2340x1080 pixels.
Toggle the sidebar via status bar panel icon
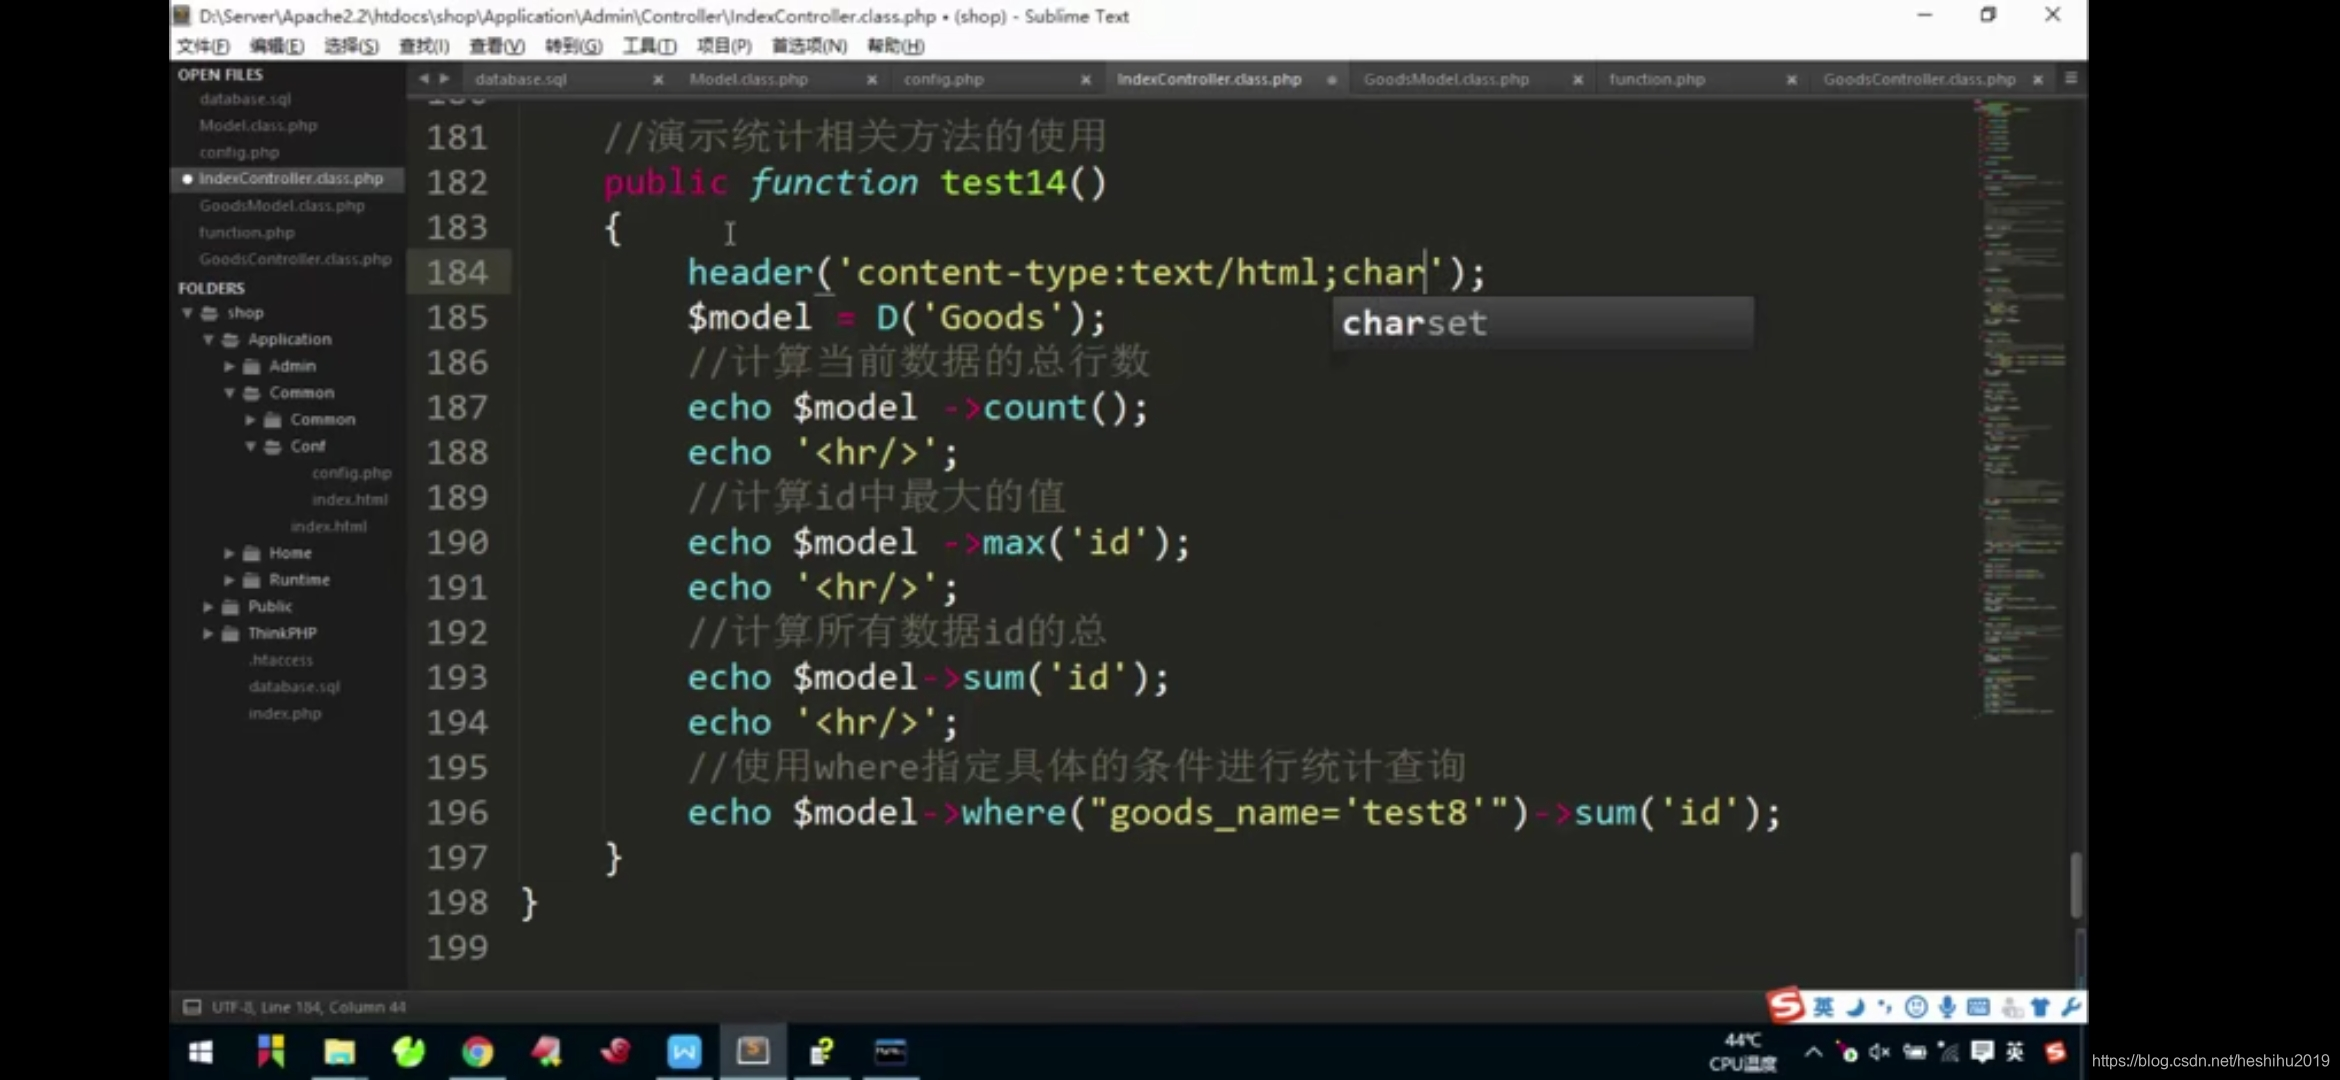(x=192, y=1007)
